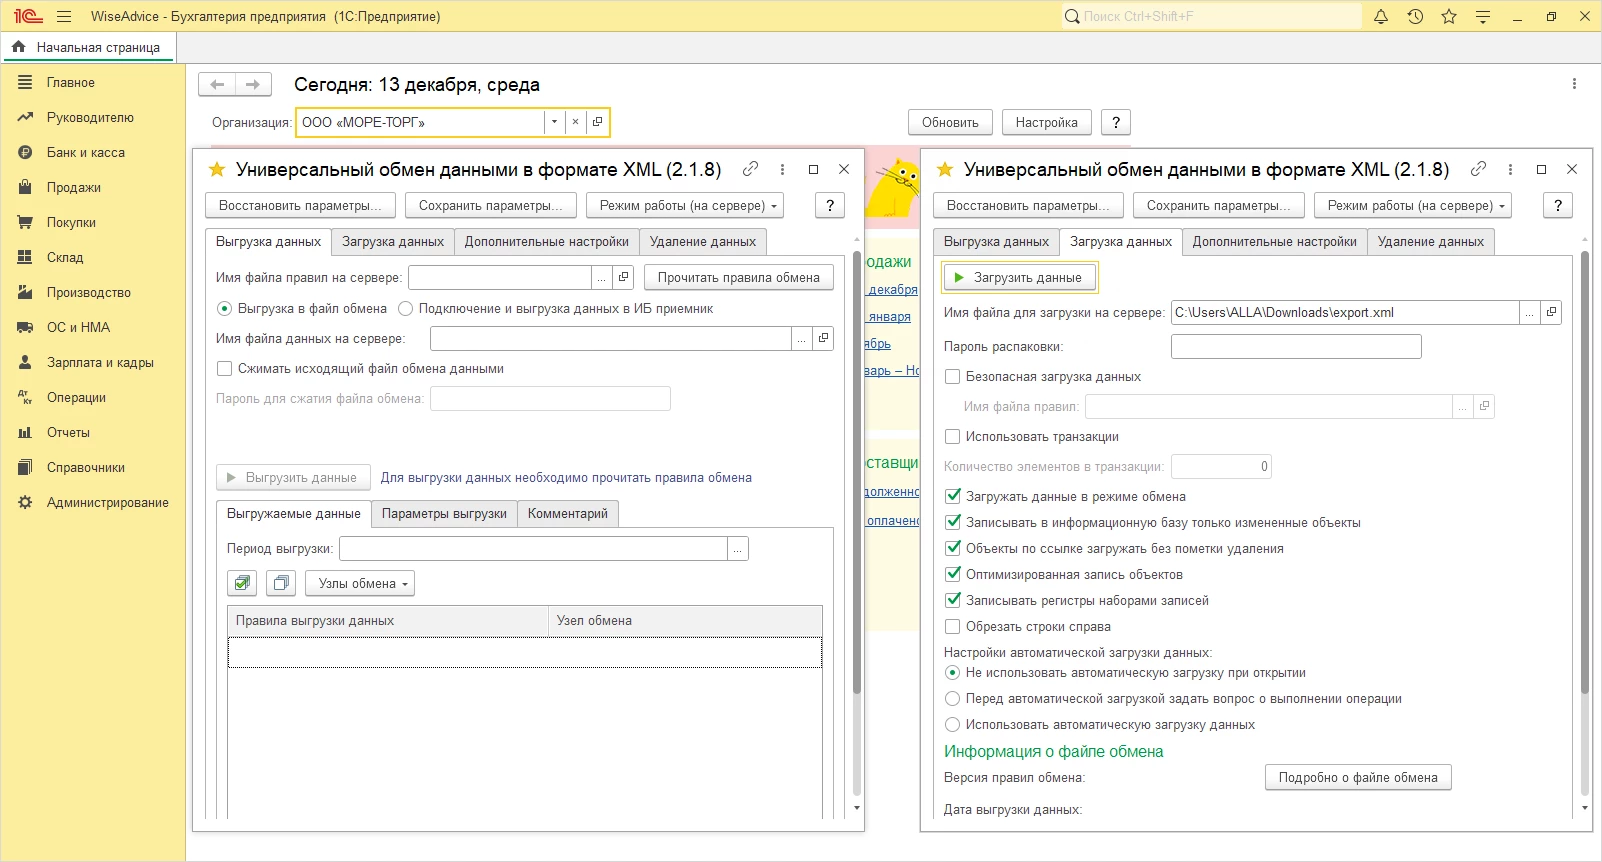
Task: Click the Пароль распаковки input field
Action: [x=1295, y=347]
